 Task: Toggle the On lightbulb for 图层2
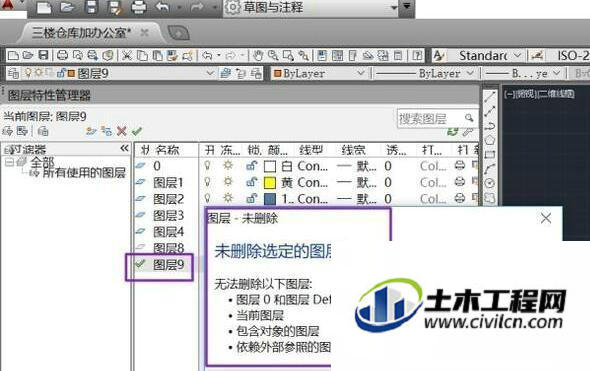[x=207, y=198]
